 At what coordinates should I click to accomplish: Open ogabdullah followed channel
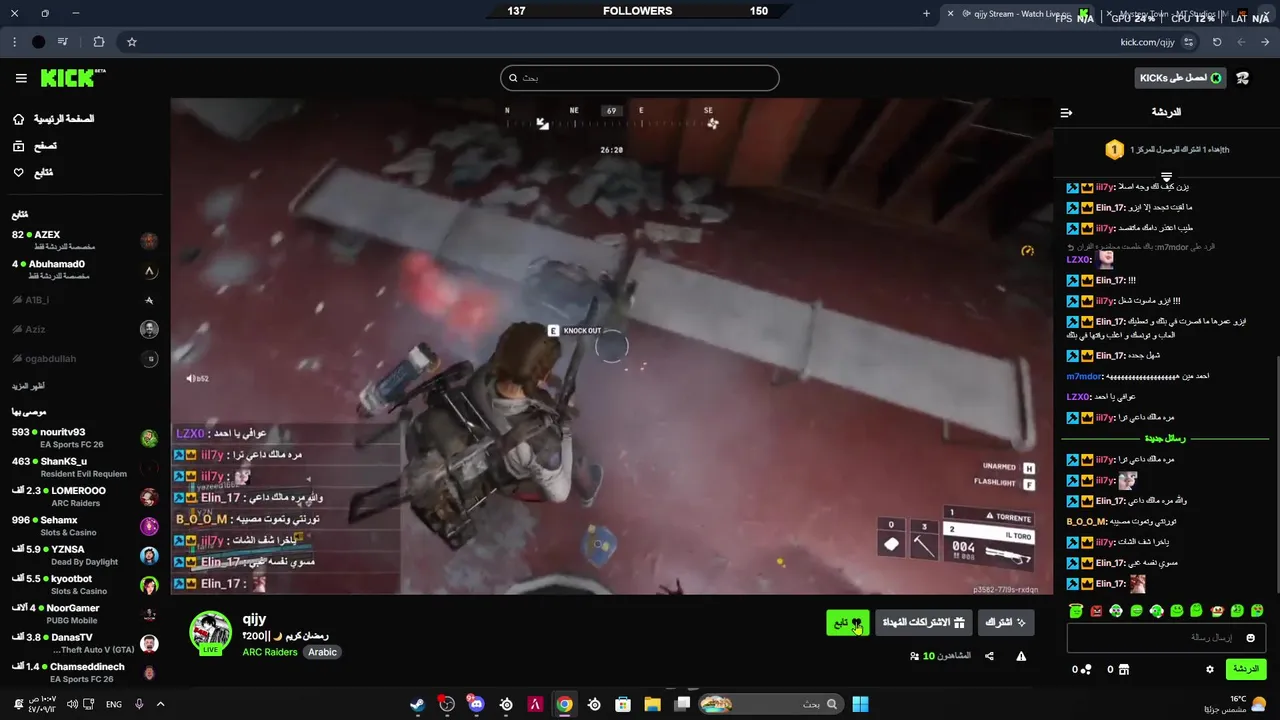[85, 358]
